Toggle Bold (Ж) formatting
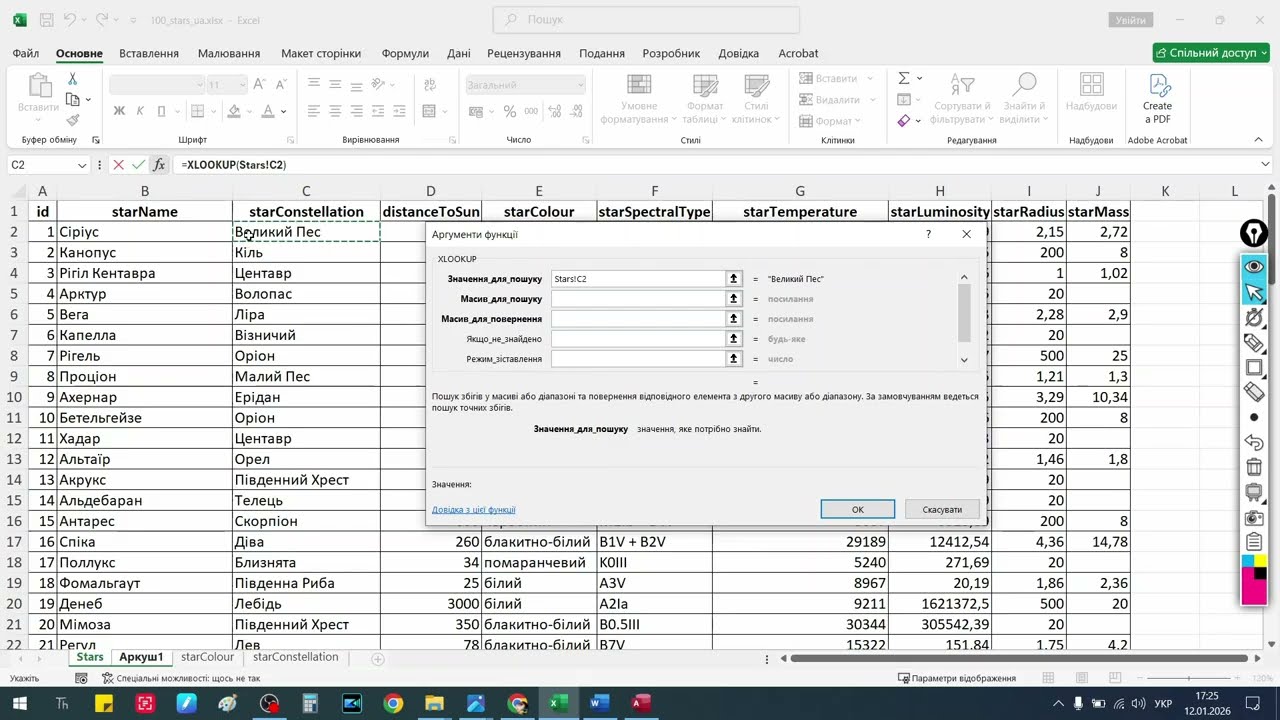Image resolution: width=1280 pixels, height=720 pixels. [120, 111]
